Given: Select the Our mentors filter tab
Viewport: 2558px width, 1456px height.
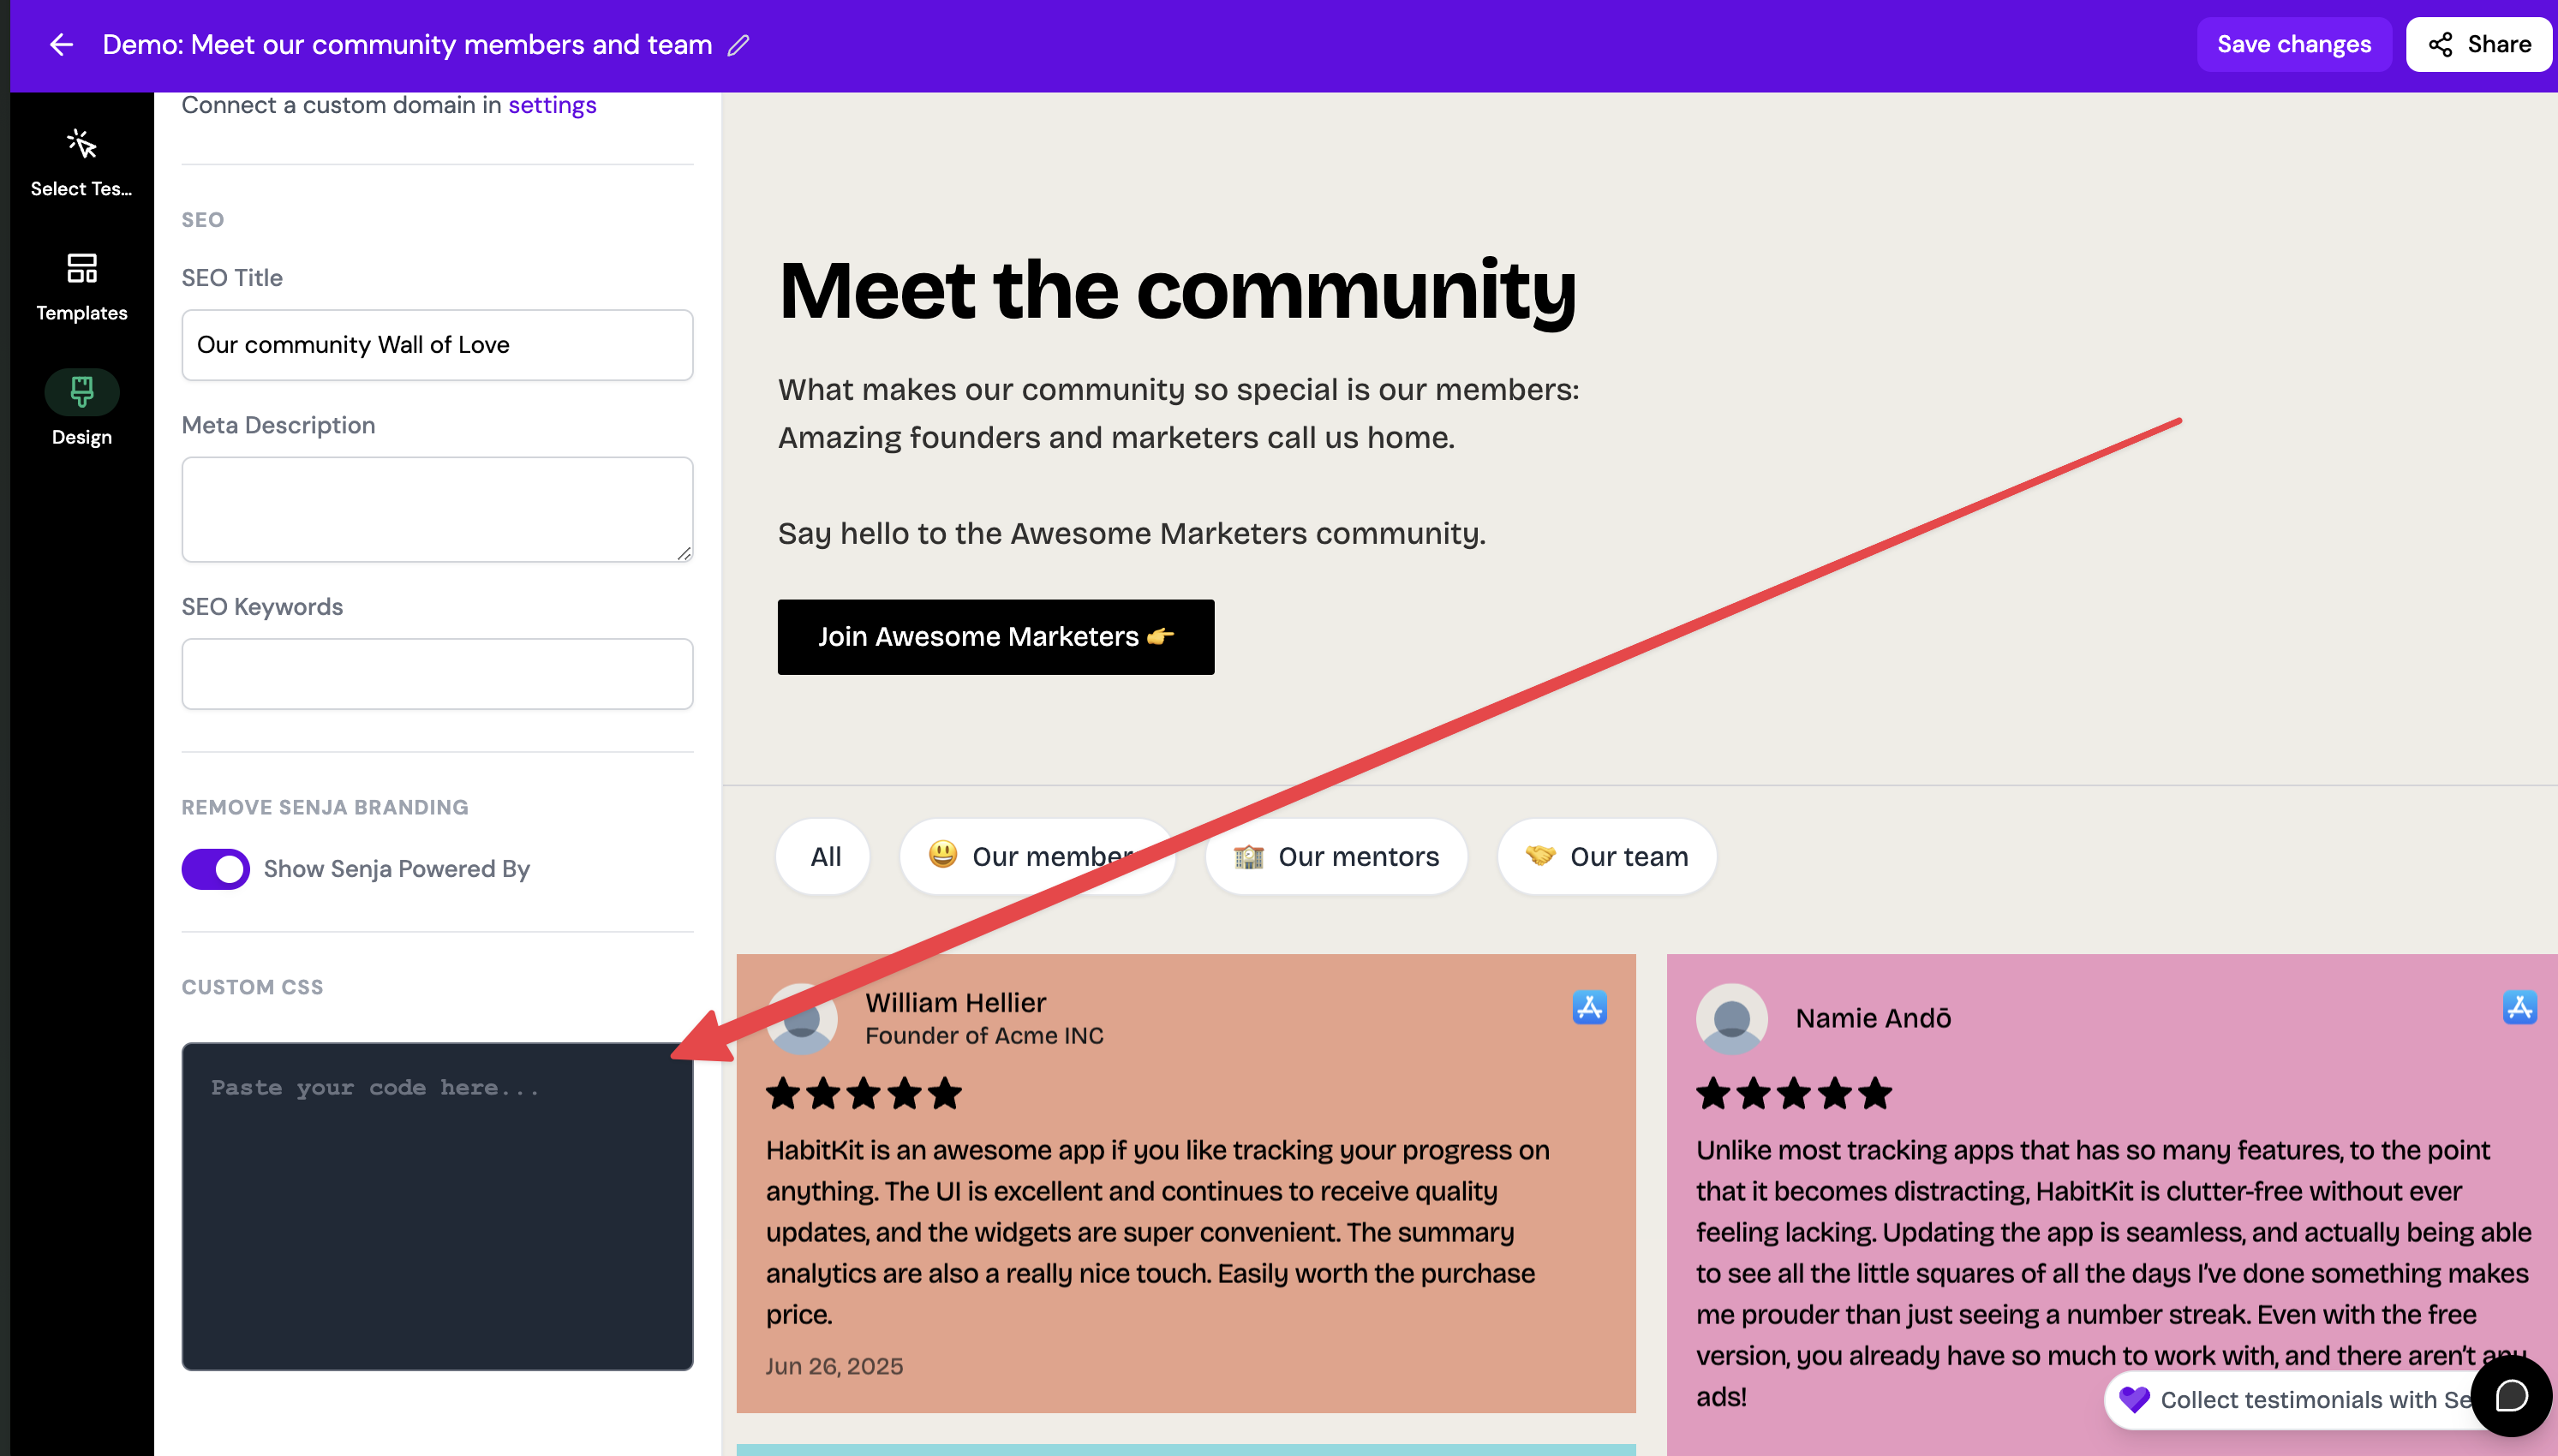Looking at the screenshot, I should click(1336, 856).
